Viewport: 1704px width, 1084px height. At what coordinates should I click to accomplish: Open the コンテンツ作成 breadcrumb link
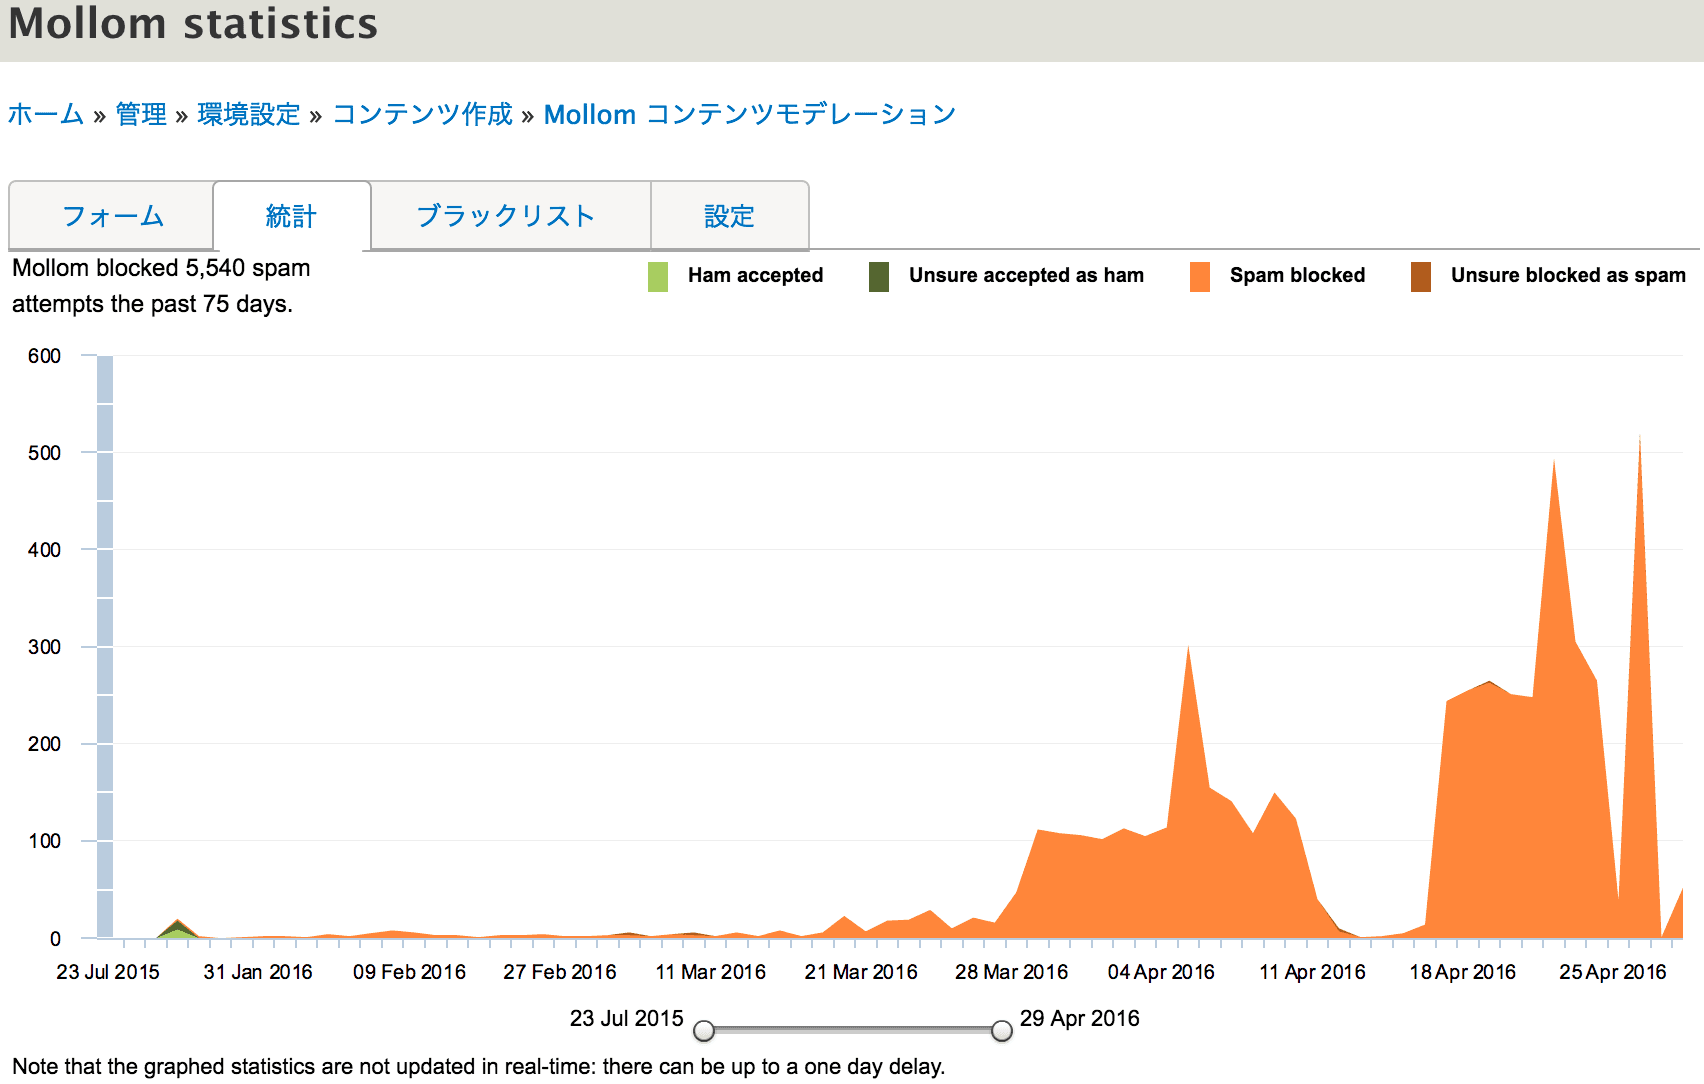(x=422, y=115)
